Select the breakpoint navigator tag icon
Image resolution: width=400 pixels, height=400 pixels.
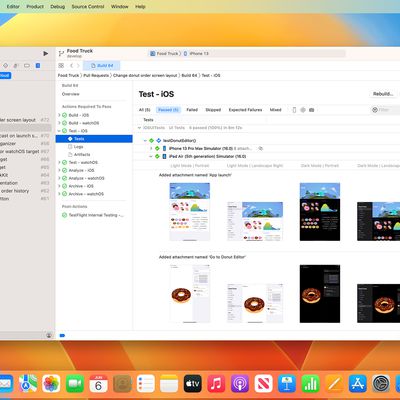(x=27, y=66)
